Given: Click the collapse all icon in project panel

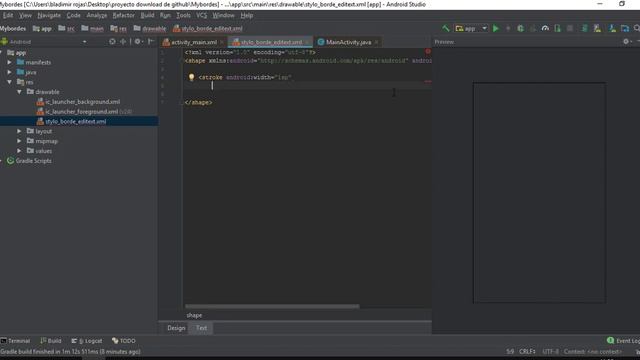Looking at the screenshot, I should (x=123, y=42).
